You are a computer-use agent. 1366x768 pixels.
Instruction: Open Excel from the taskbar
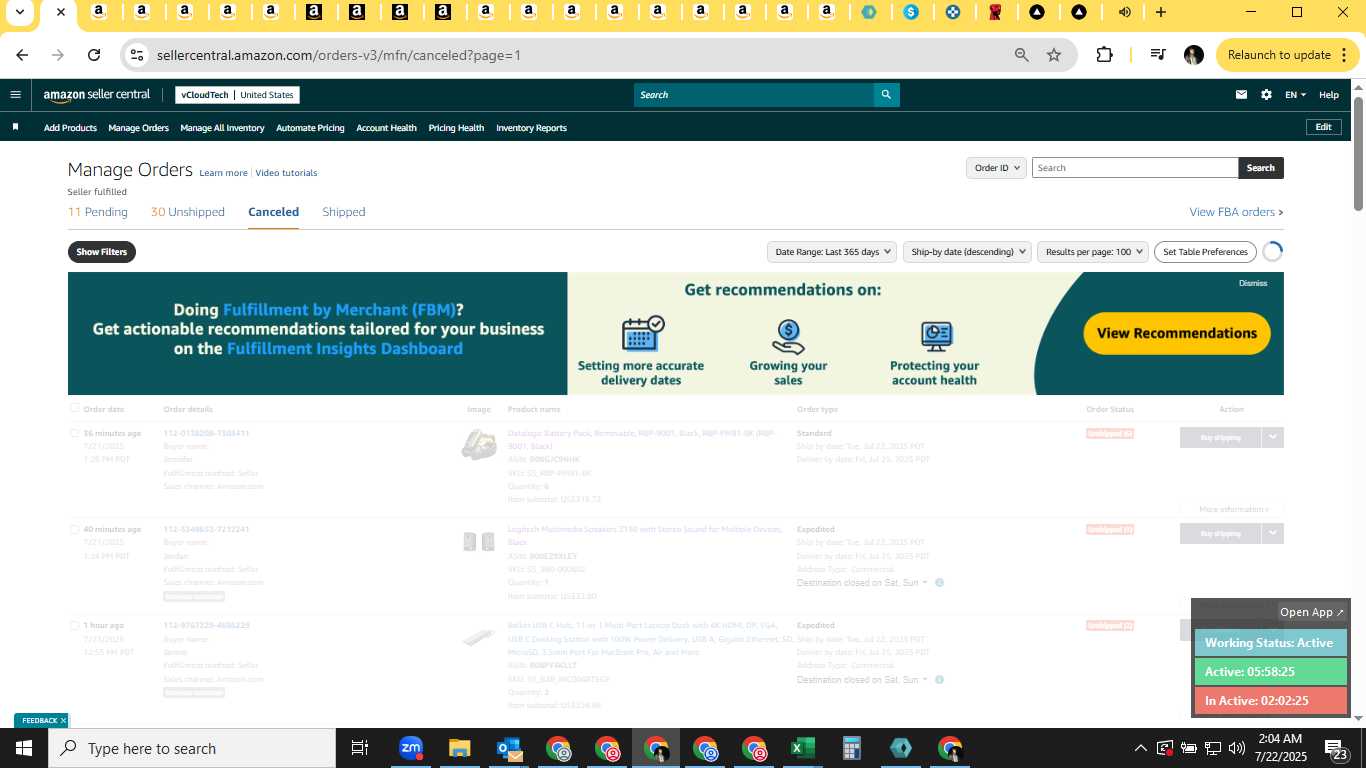[x=802, y=748]
